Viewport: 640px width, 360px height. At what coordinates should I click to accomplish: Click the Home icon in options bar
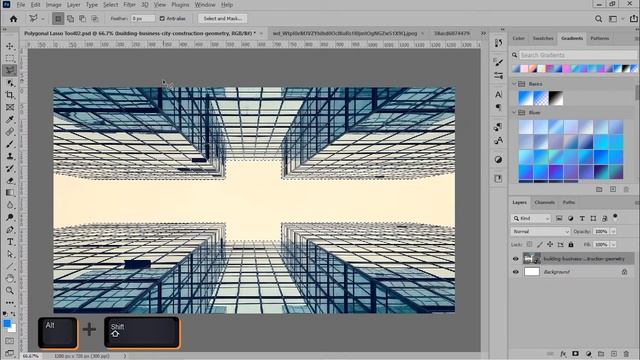(x=13, y=19)
